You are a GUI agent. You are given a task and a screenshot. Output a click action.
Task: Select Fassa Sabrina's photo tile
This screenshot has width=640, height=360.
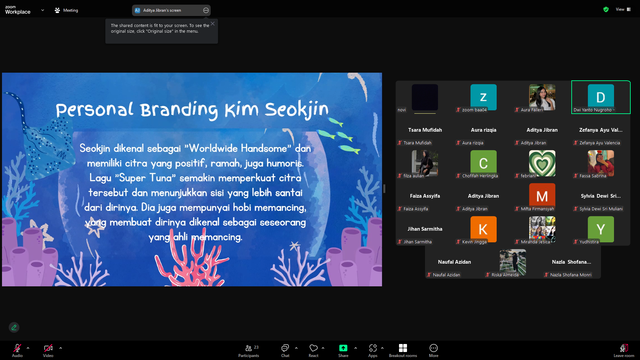pos(600,163)
